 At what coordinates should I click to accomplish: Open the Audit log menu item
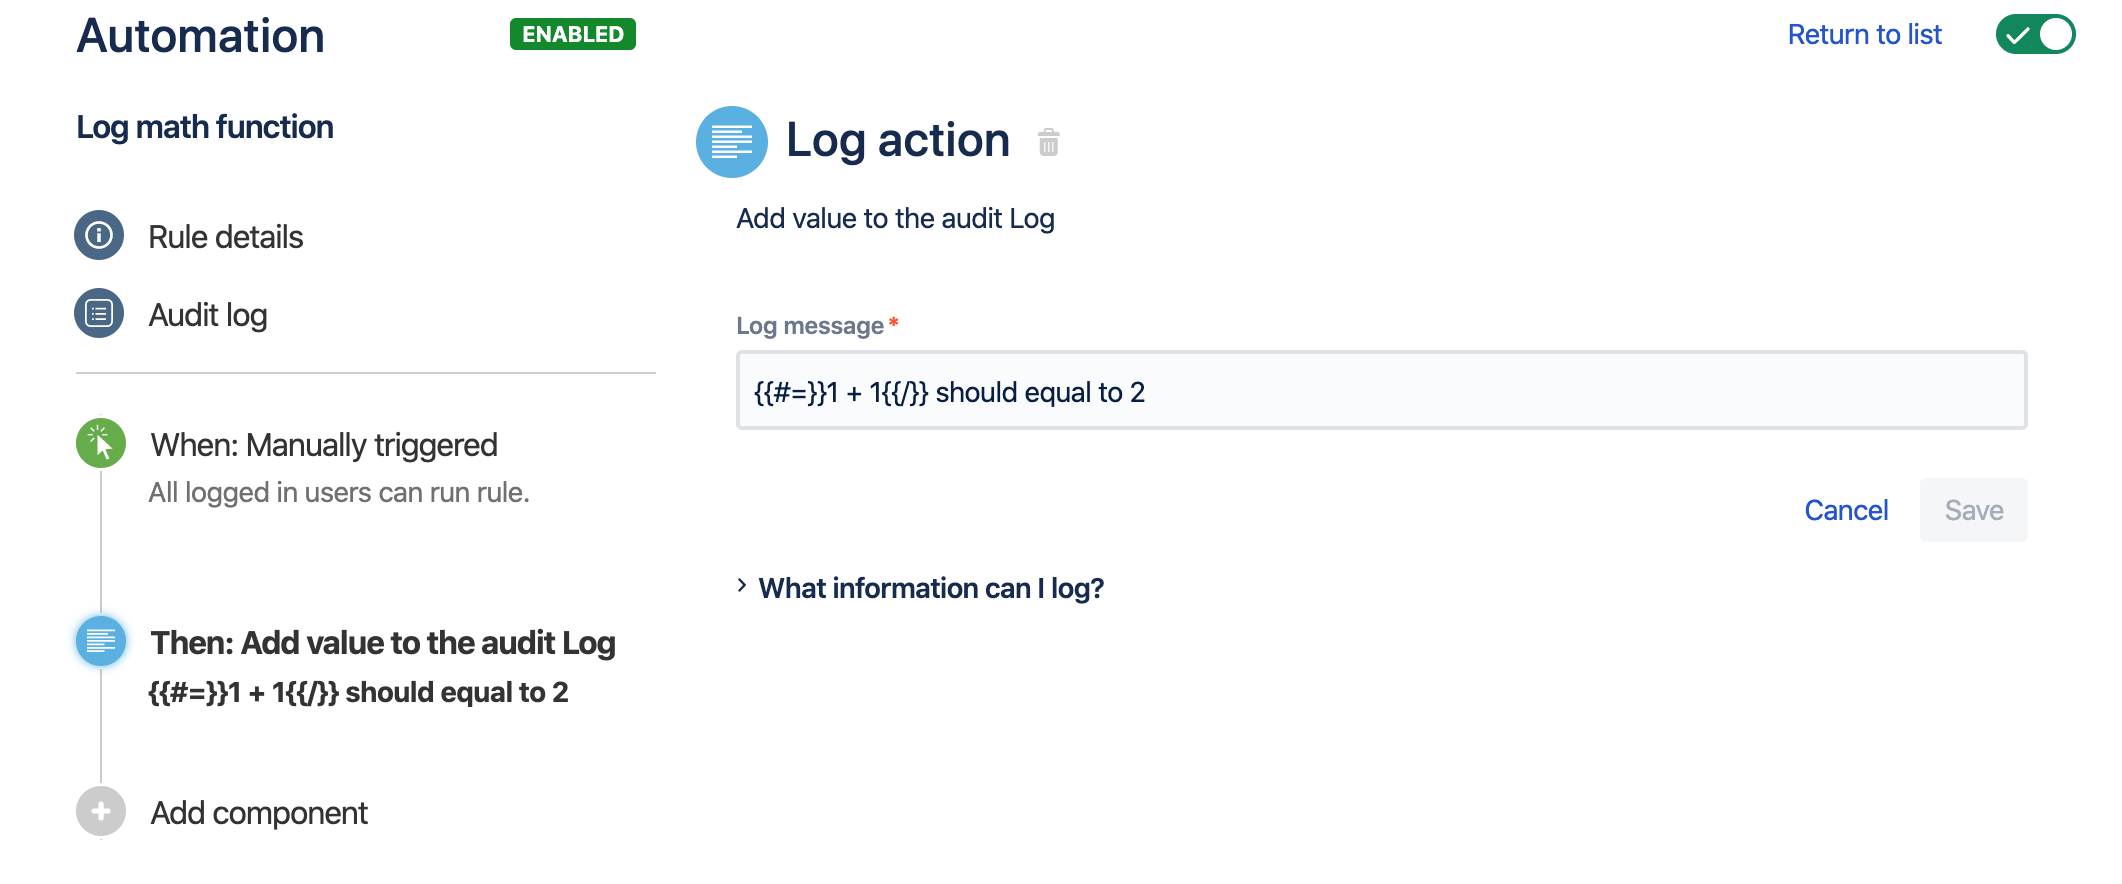[x=207, y=315]
